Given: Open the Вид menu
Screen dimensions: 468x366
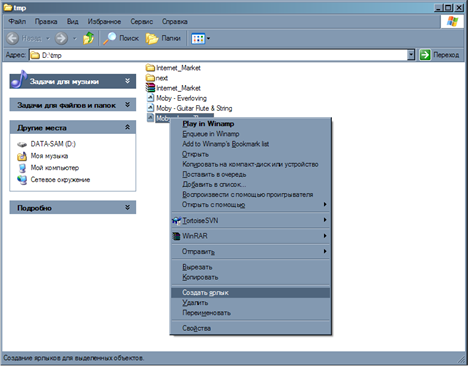Looking at the screenshot, I should coord(72,22).
